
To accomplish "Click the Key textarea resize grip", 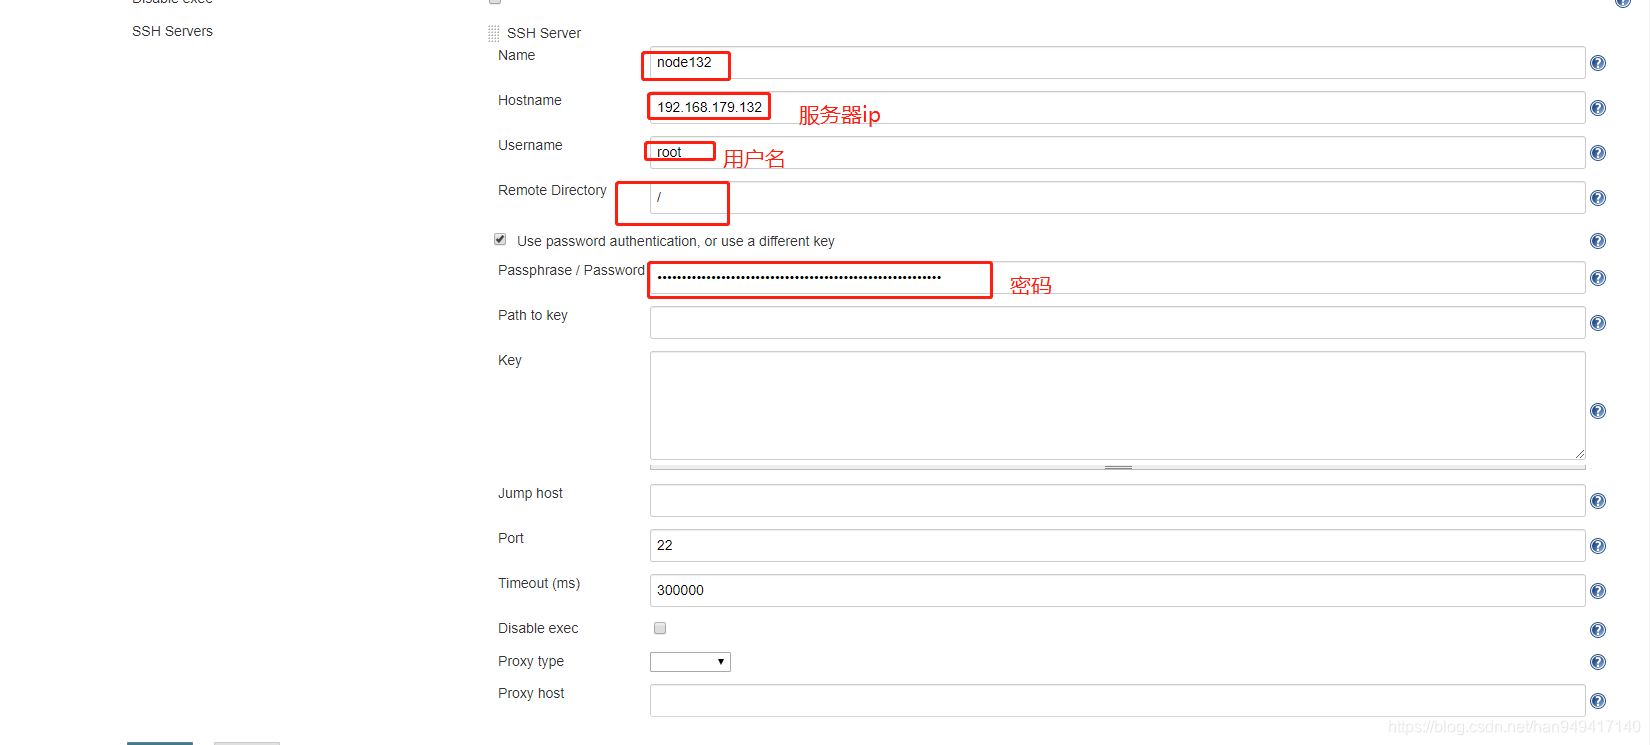I will tap(1579, 454).
